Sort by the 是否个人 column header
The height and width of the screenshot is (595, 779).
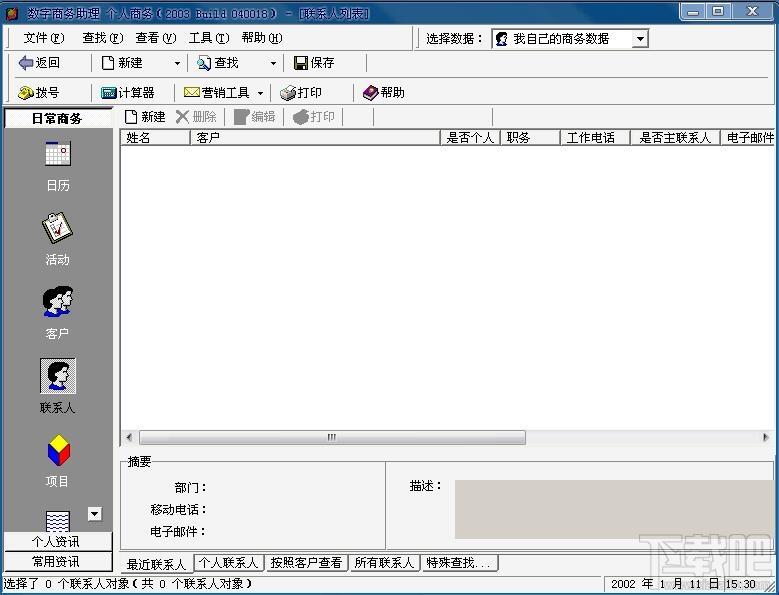(470, 138)
